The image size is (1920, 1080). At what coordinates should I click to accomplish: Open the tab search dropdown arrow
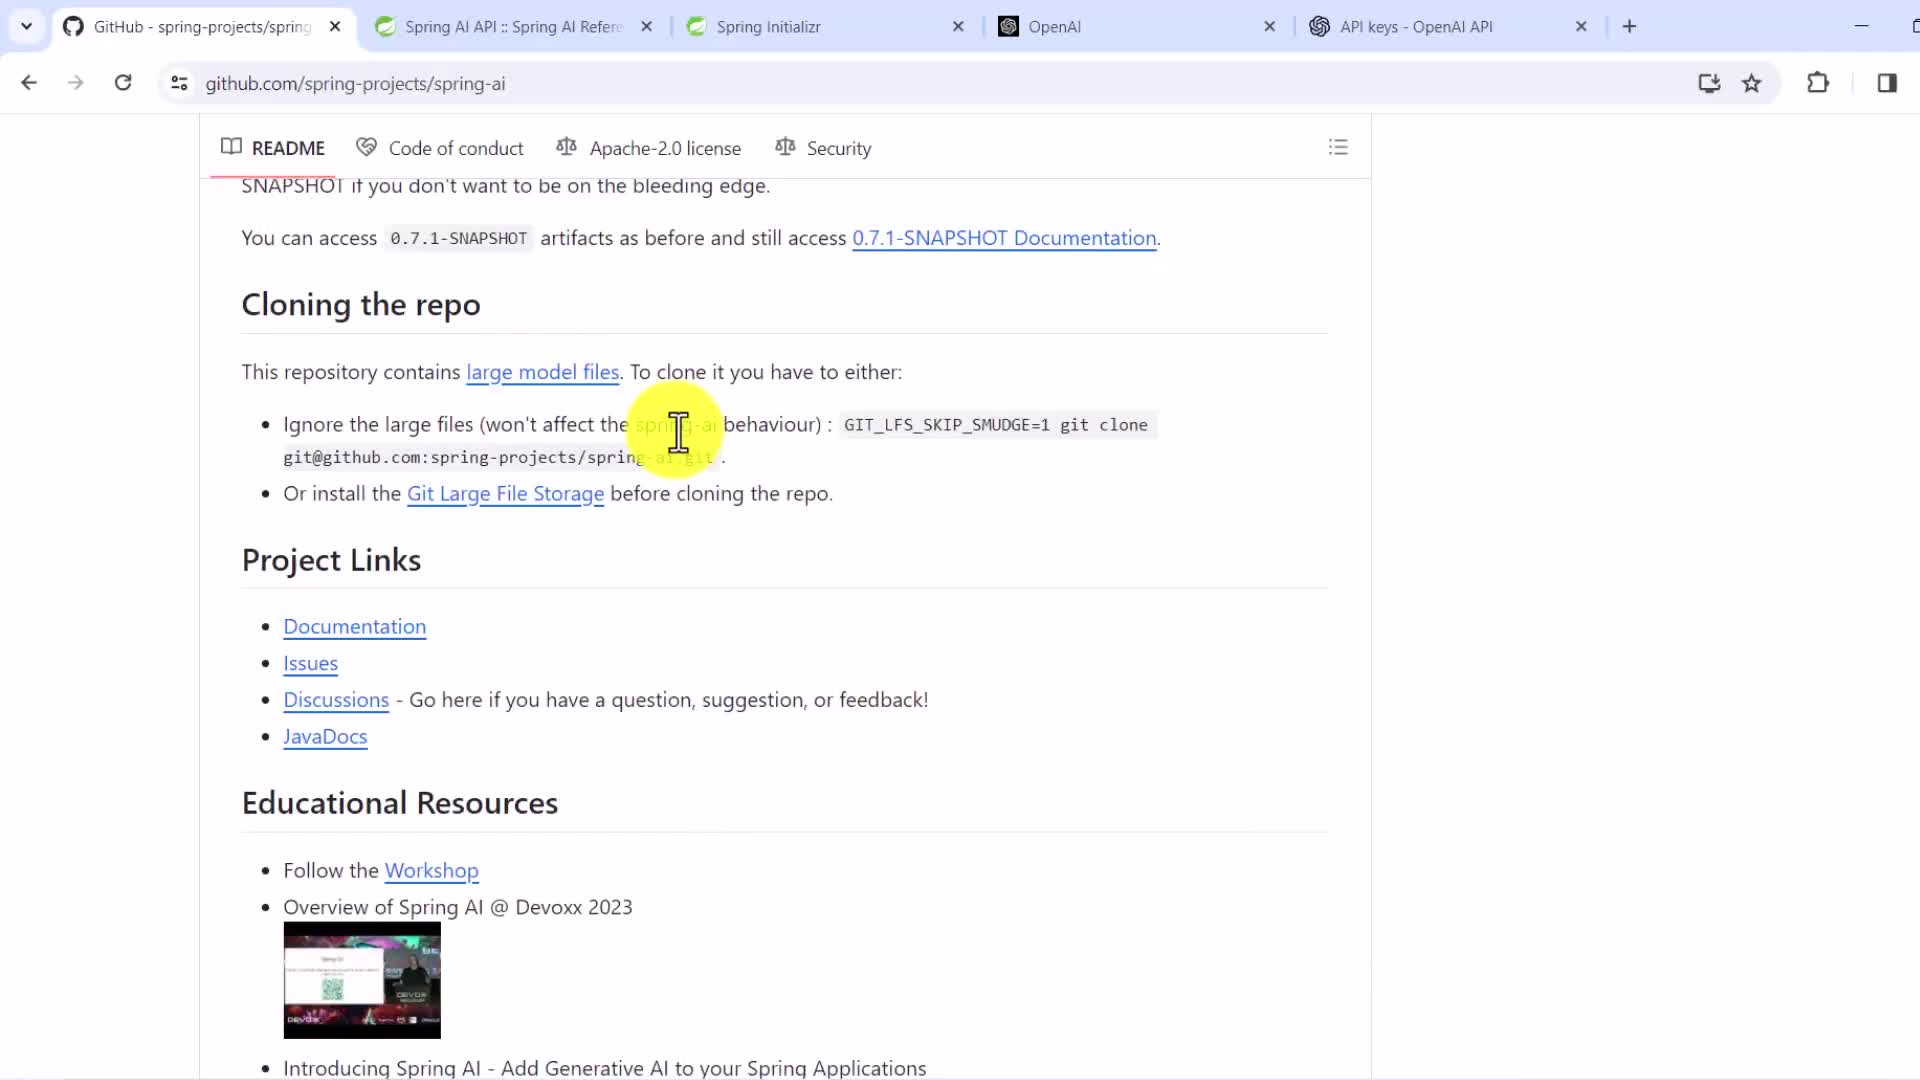coord(27,27)
